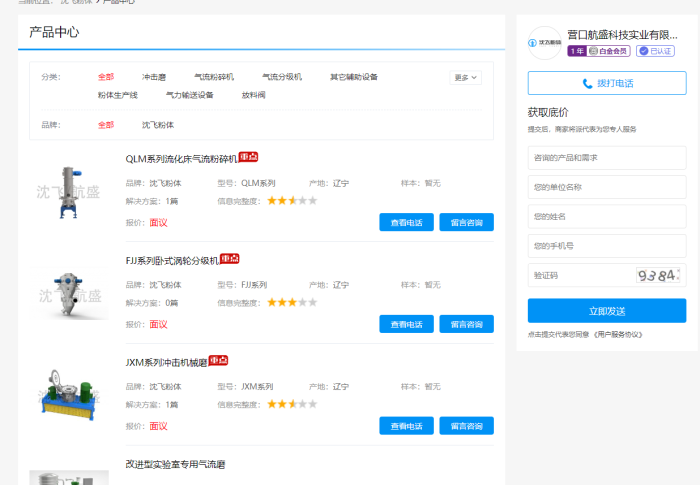
Task: Click the star rating of QLM系列 product
Action: click(291, 201)
